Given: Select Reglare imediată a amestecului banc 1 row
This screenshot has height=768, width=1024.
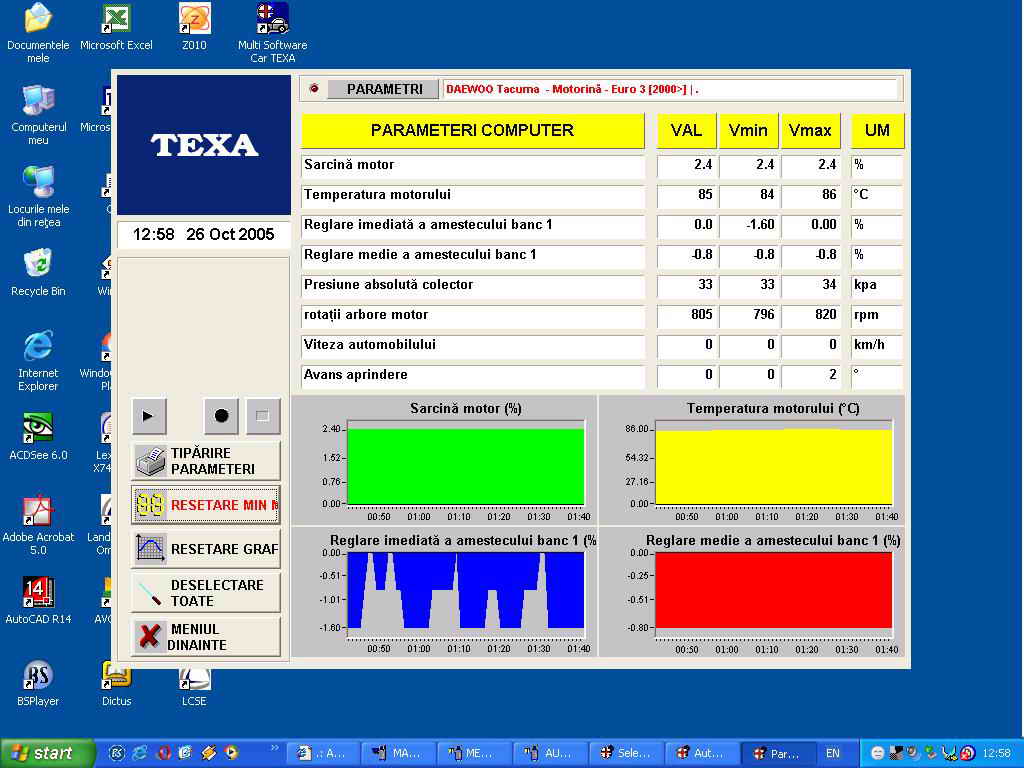Looking at the screenshot, I should [x=473, y=225].
